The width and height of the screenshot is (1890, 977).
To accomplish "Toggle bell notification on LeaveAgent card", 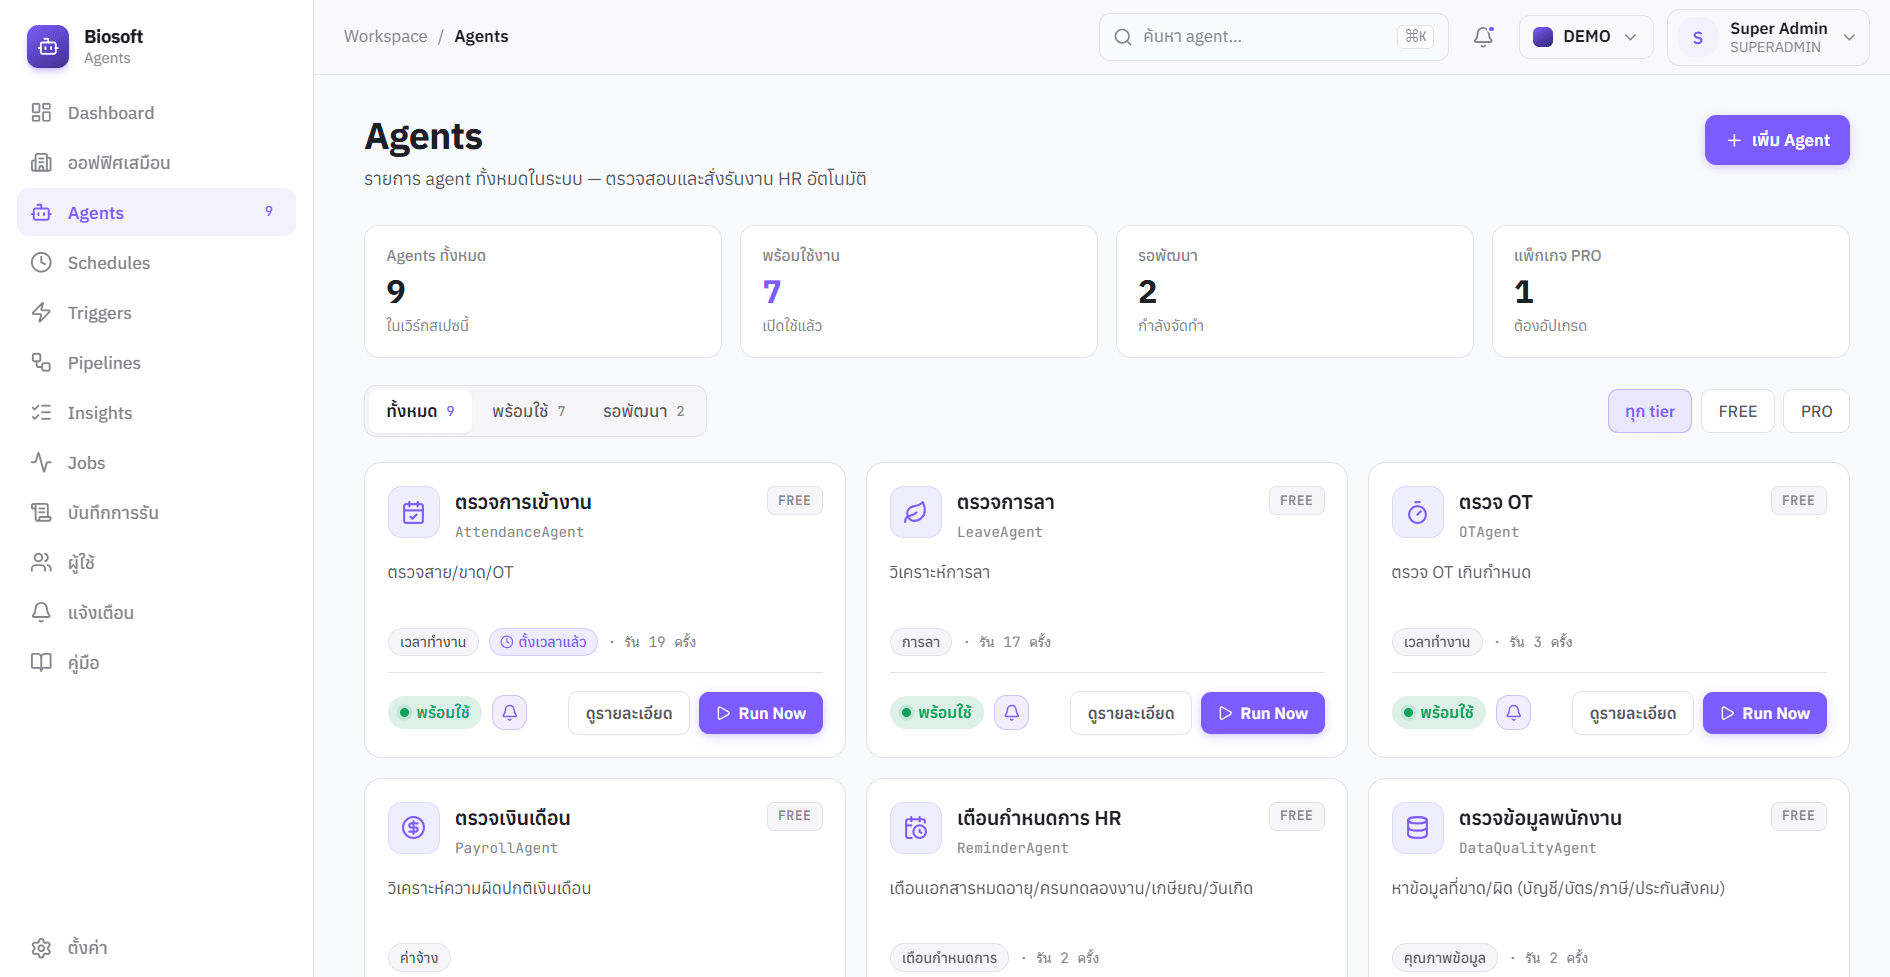I will (x=1012, y=713).
